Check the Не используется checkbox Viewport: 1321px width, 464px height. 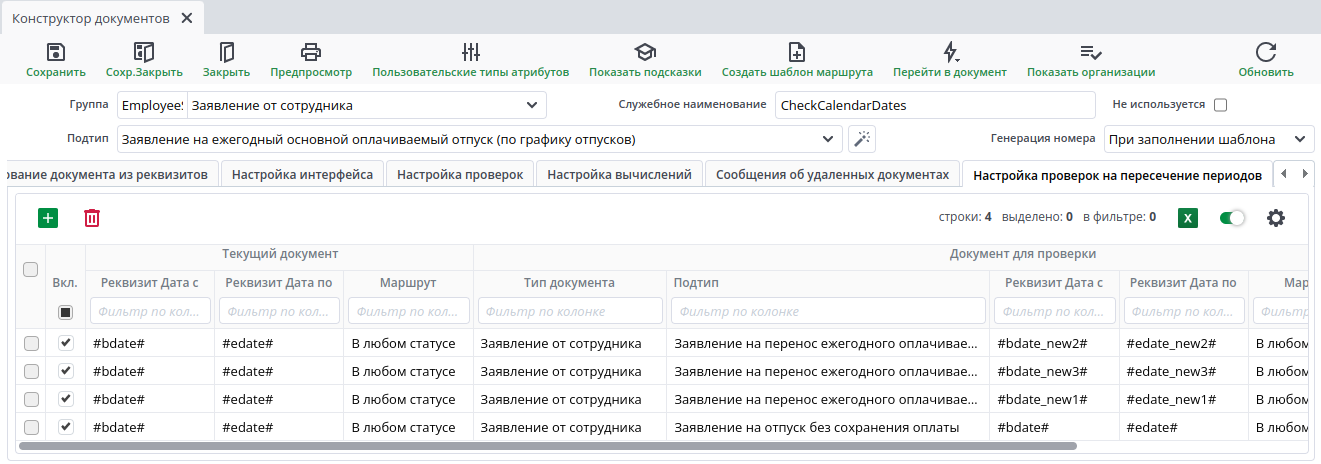coord(1220,105)
